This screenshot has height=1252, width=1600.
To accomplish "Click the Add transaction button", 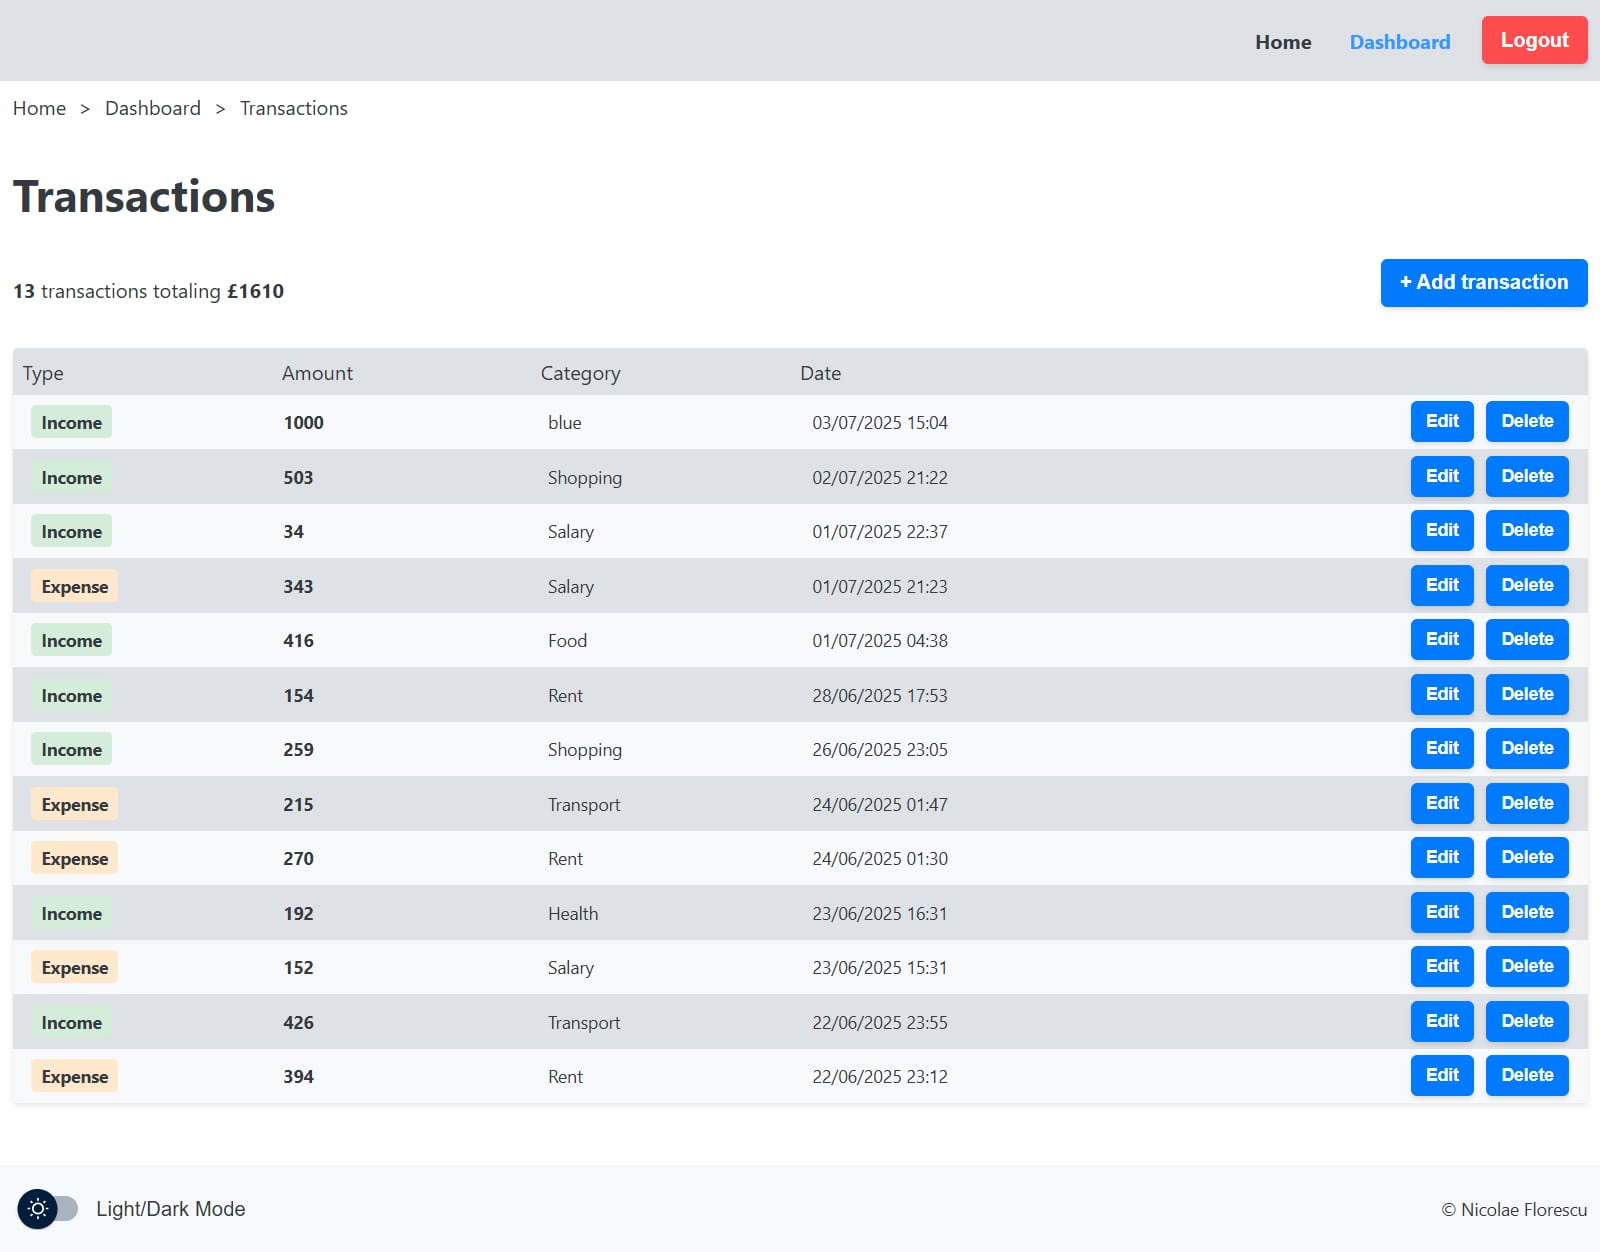I will pyautogui.click(x=1483, y=283).
